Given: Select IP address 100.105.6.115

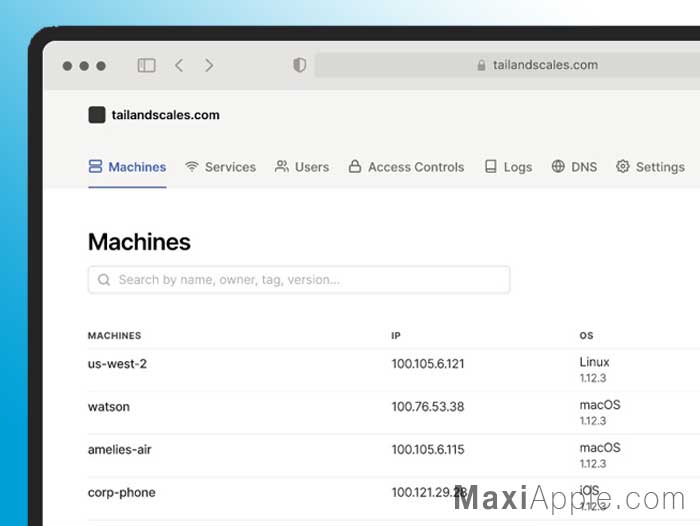Looking at the screenshot, I should [428, 450].
